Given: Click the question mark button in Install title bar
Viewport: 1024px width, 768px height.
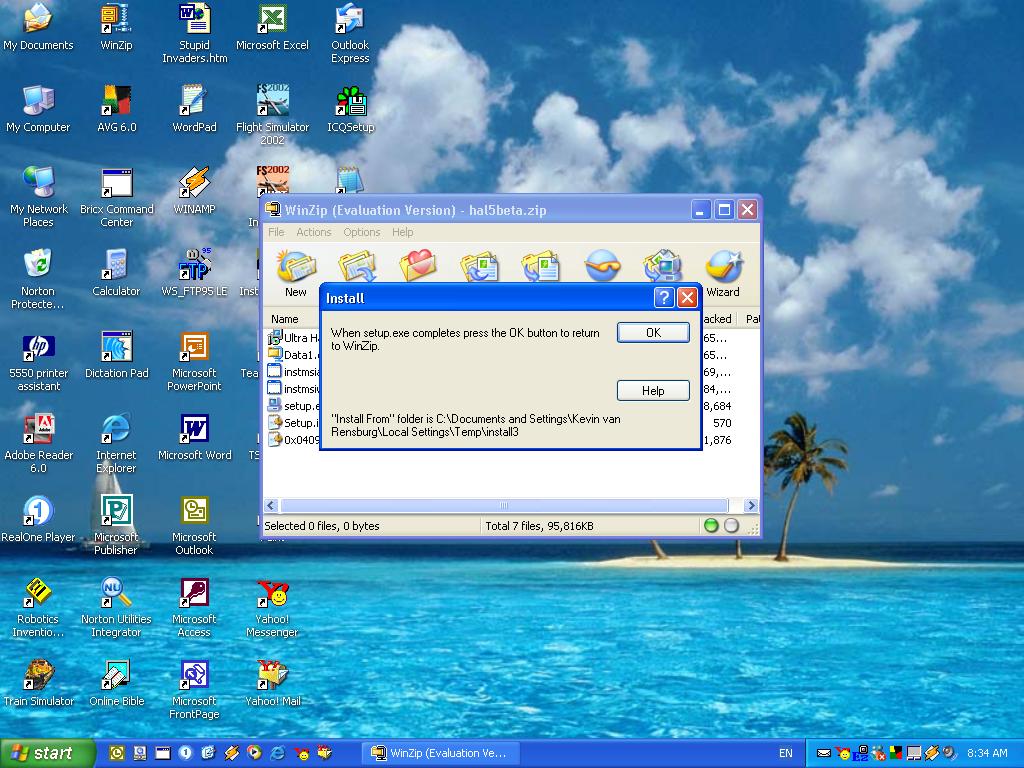Looking at the screenshot, I should point(664,298).
